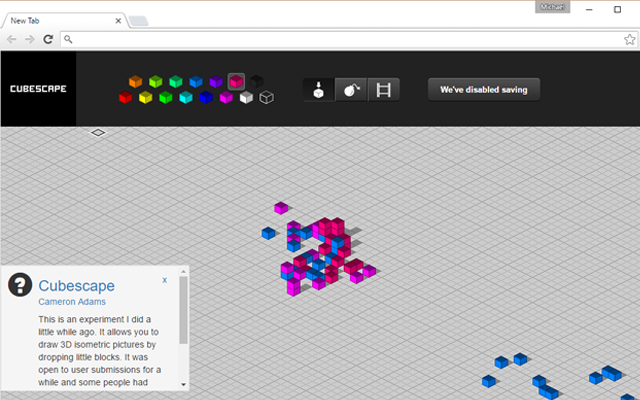
Task: Click the question mark help icon
Action: (20, 284)
